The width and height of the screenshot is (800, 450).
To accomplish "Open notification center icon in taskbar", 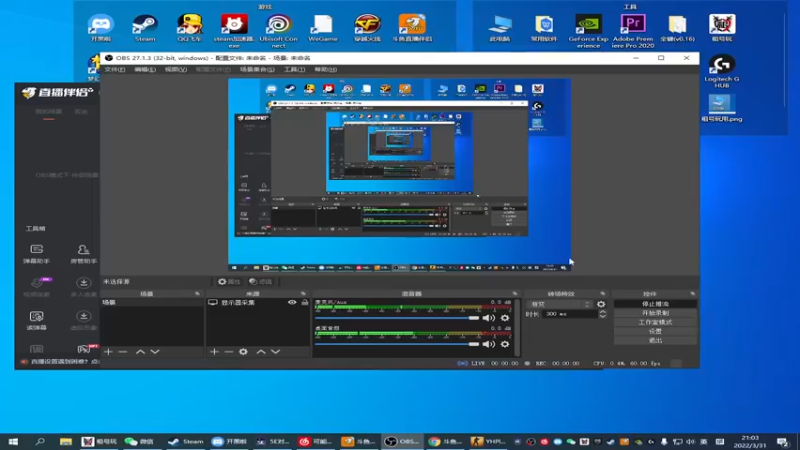I will [783, 441].
